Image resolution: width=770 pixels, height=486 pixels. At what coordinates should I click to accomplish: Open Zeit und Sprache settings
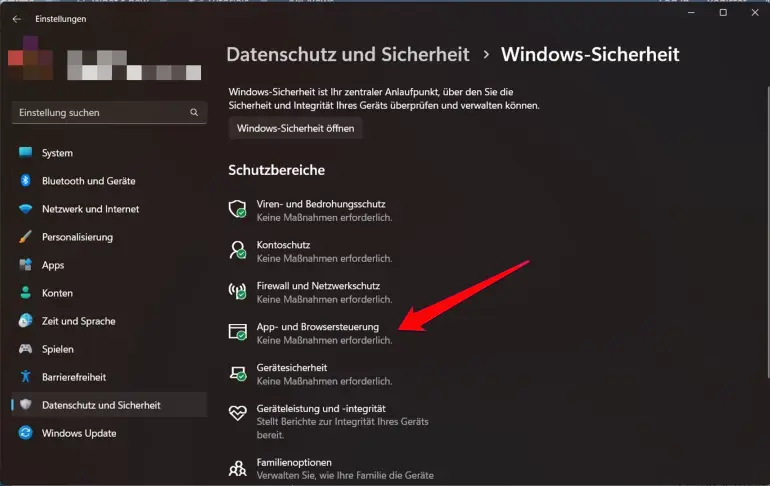109,321
